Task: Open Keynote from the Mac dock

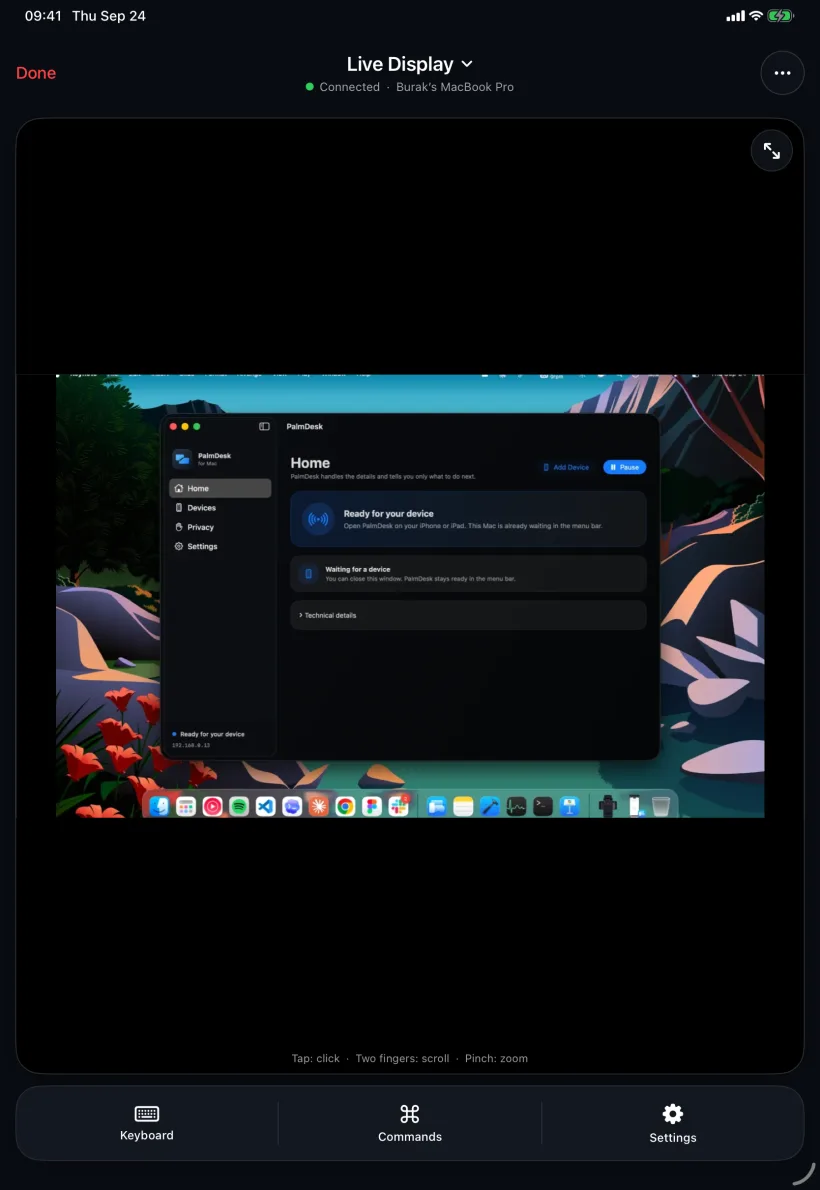Action: pyautogui.click(x=569, y=806)
